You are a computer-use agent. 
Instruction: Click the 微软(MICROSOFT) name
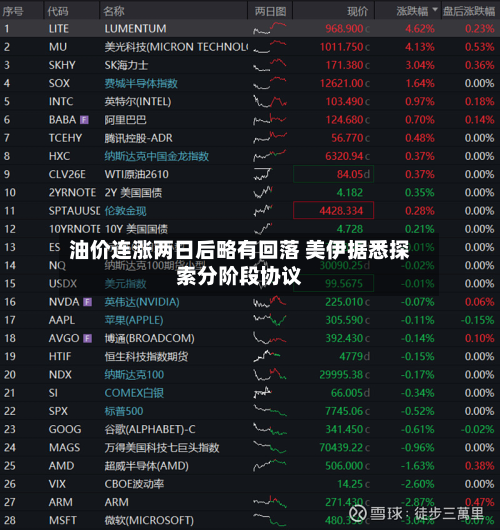click(149, 521)
